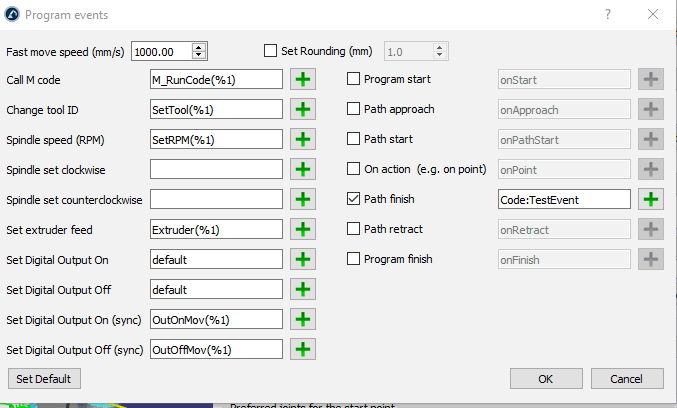This screenshot has width=677, height=408.
Task: Click green plus for Spindle set clockwise
Action: click(303, 169)
